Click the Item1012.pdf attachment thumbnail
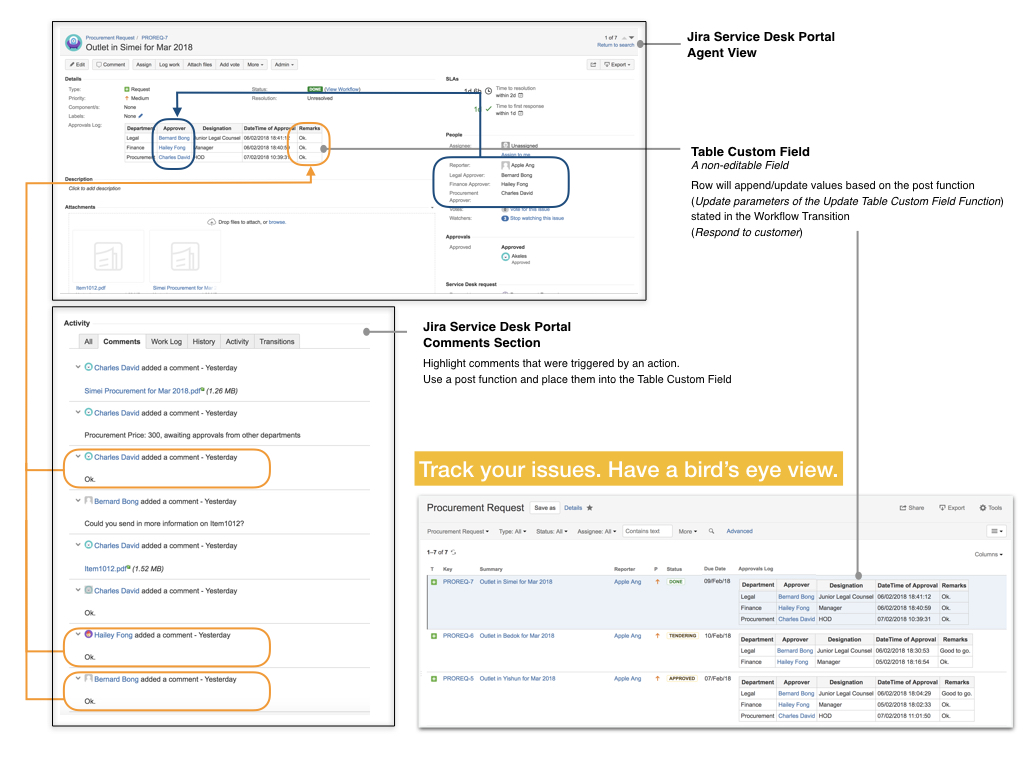Image resolution: width=1024 pixels, height=768 pixels. pyautogui.click(x=107, y=258)
